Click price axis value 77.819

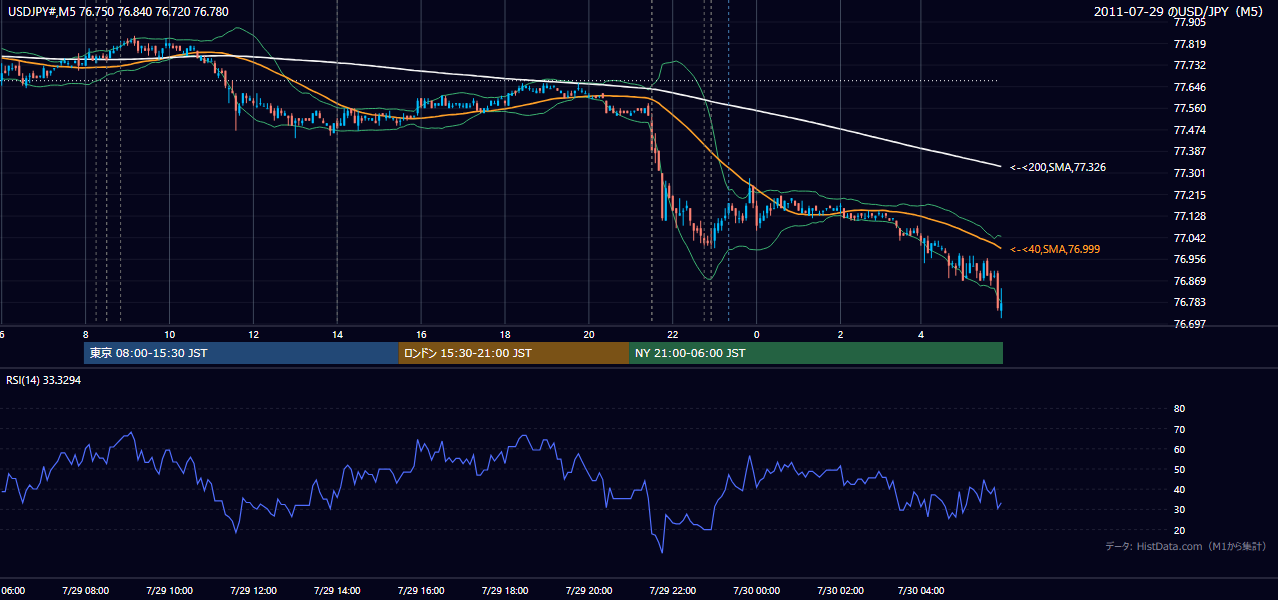tap(1189, 44)
